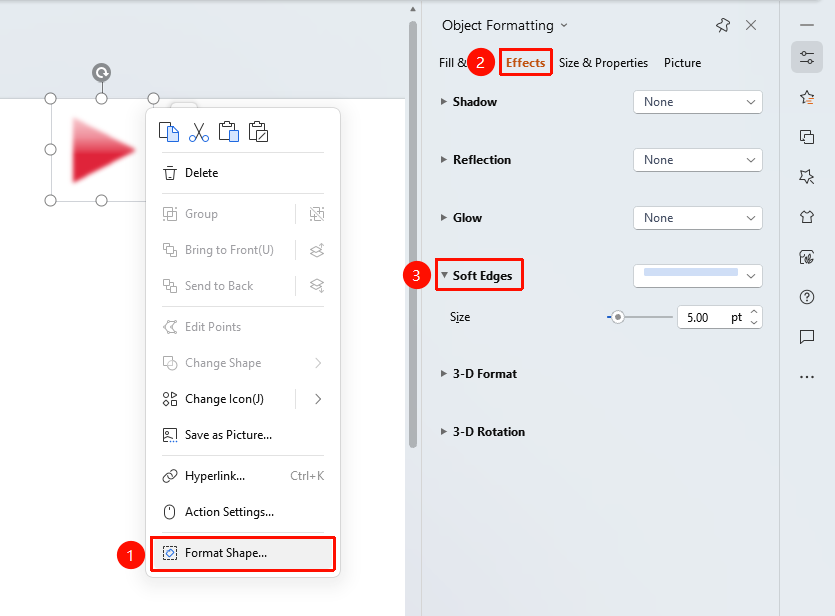Click the Paste clipboard icon
This screenshot has width=835, height=616.
[x=229, y=132]
